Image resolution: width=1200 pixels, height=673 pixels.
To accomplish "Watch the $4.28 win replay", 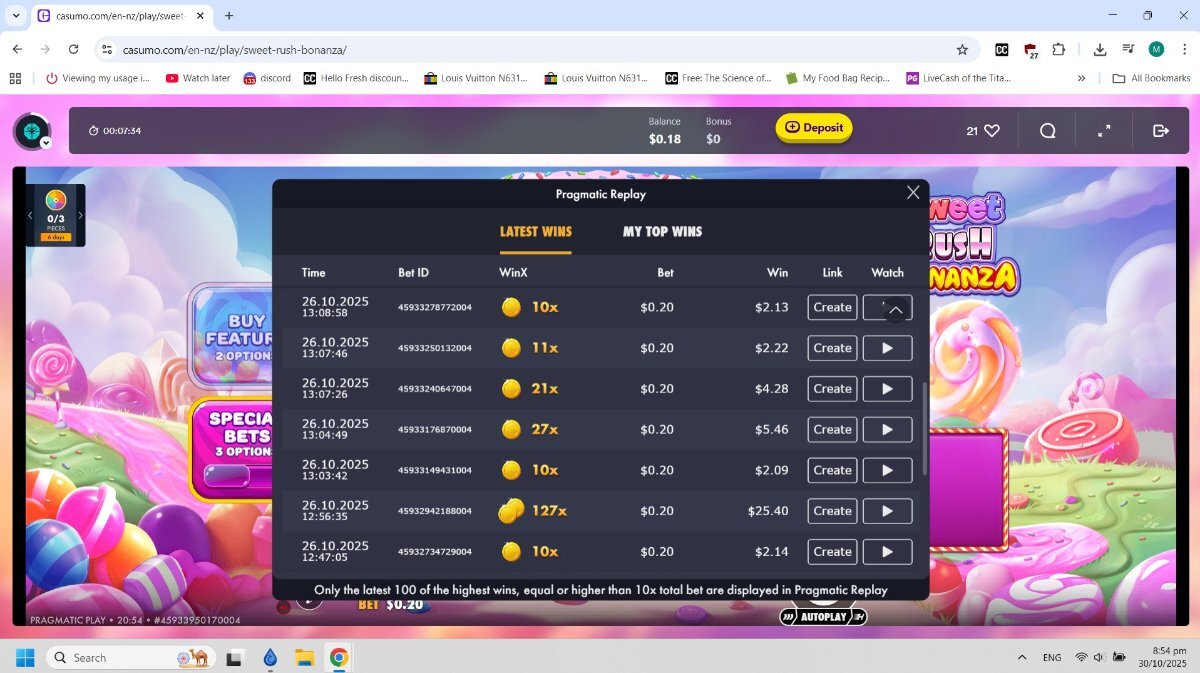I will pos(887,389).
